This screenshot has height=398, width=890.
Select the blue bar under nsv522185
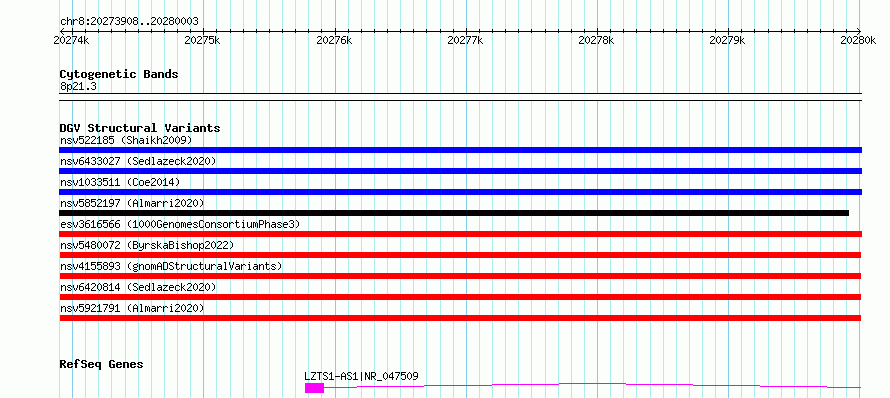tap(461, 150)
